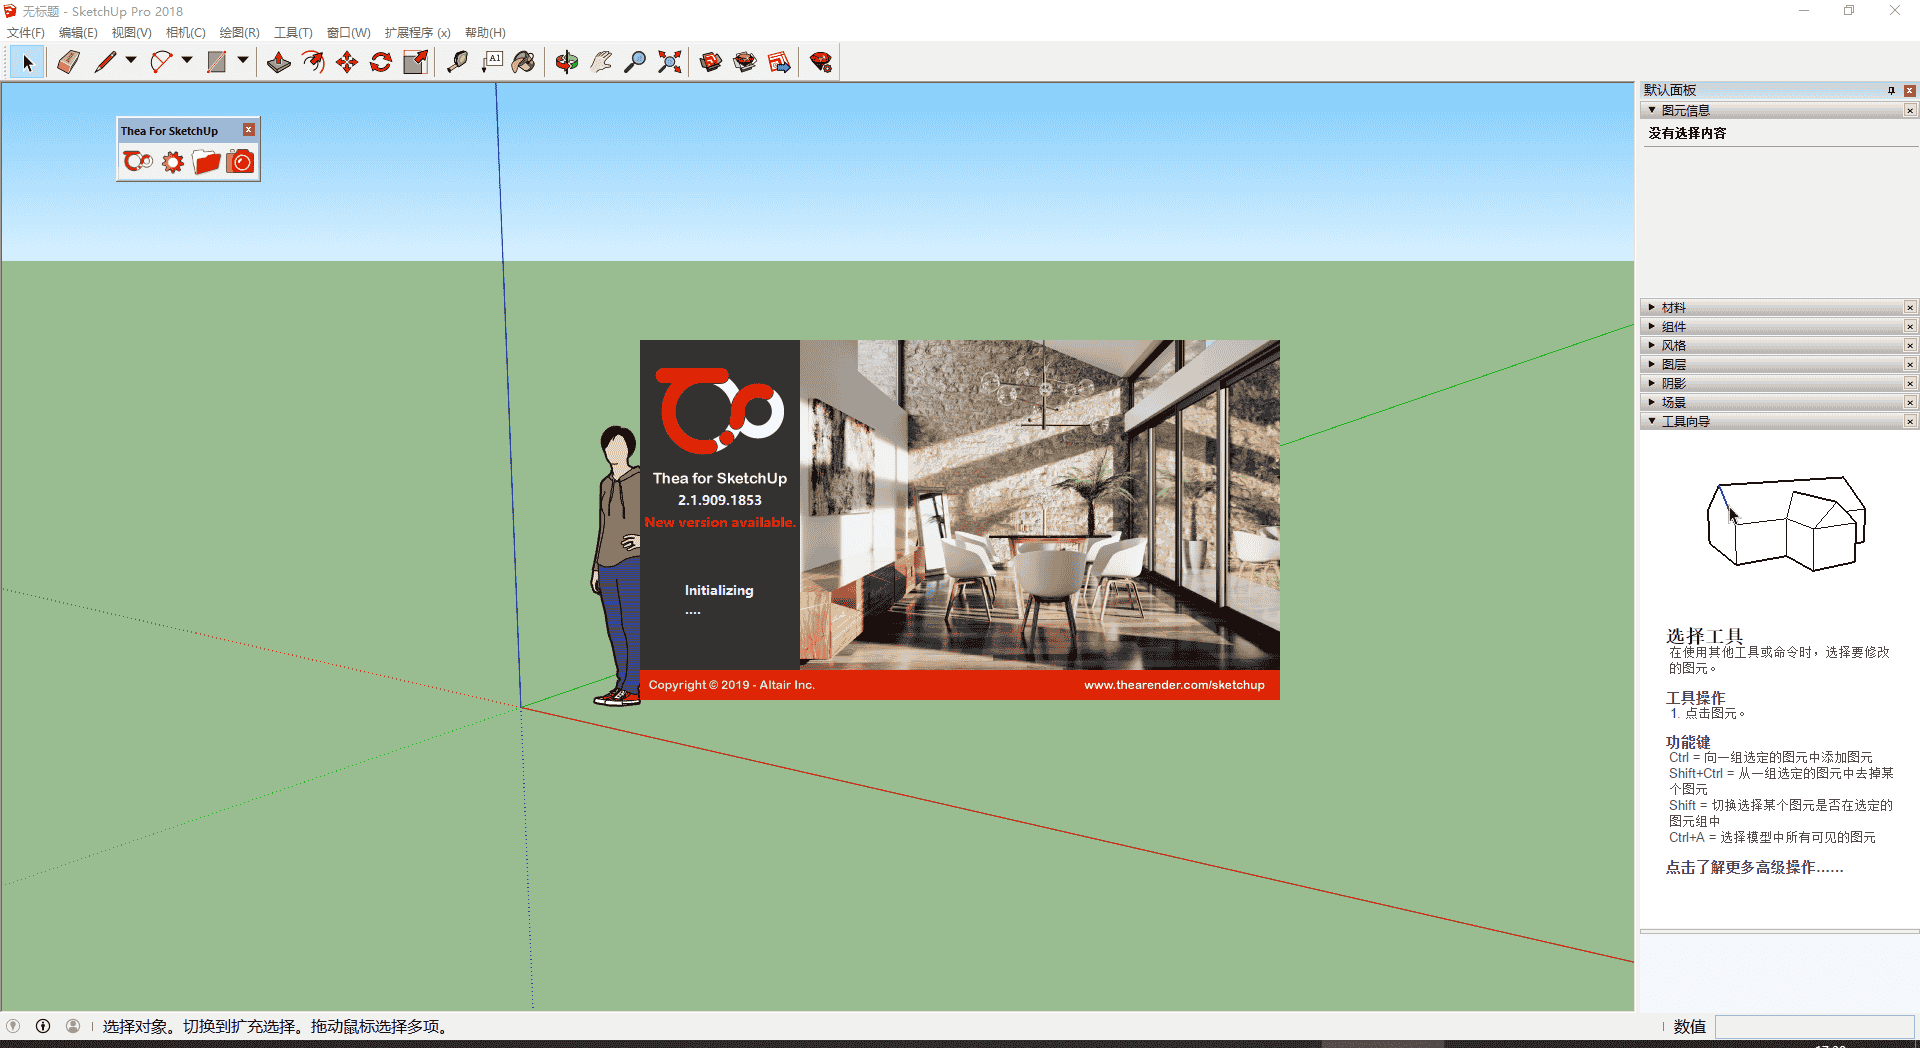Screen dimensions: 1920x1048
Task: Click the house illustration in 工具向导
Action: (x=1786, y=523)
